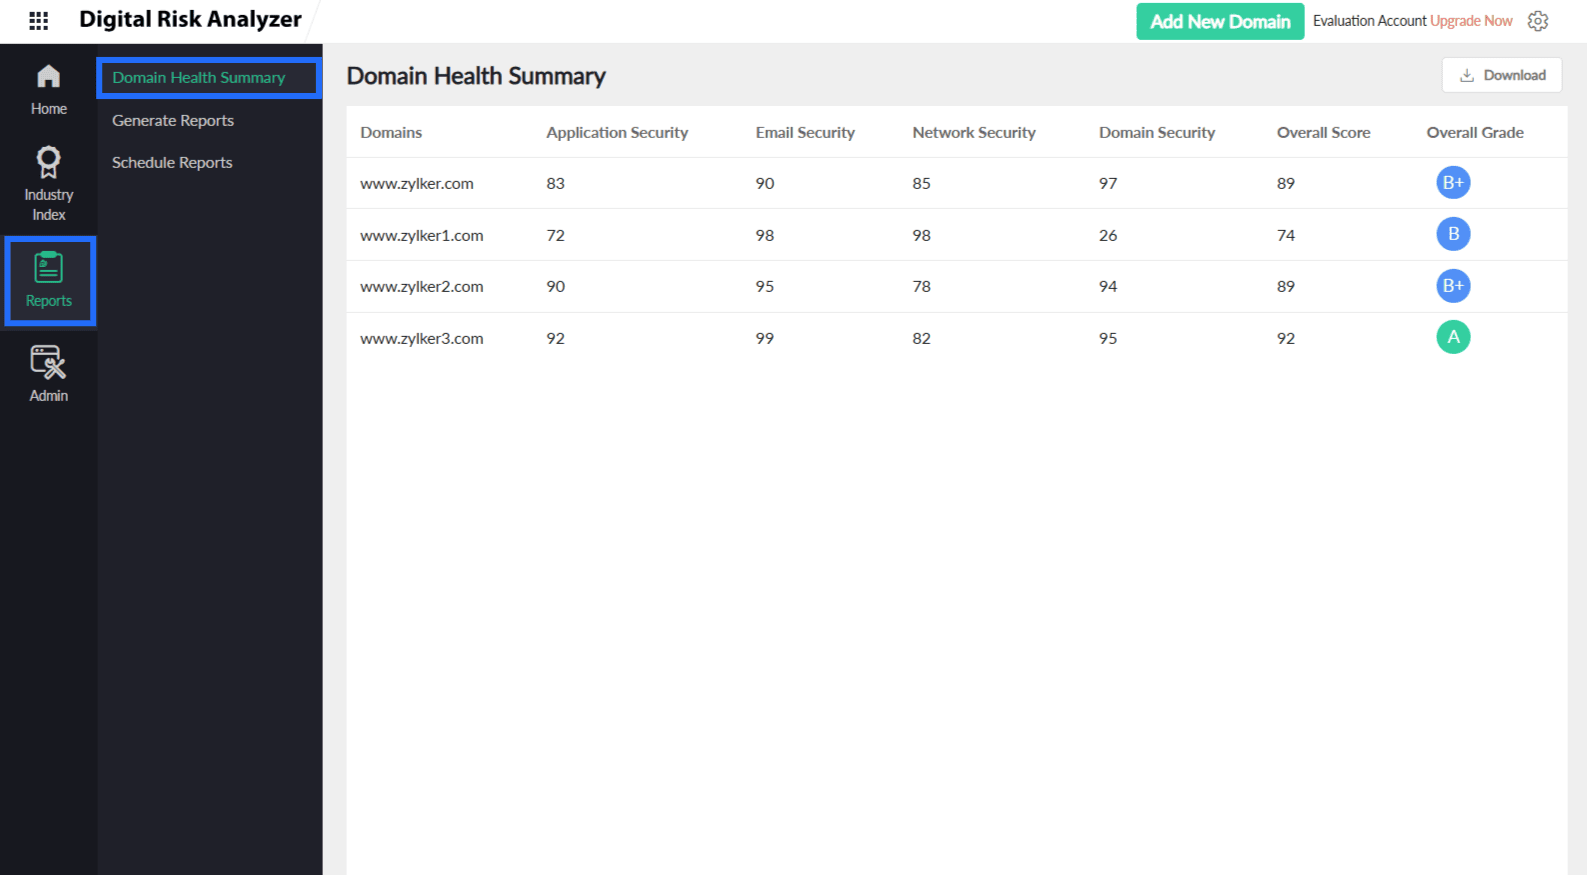Open settings gear icon

(1538, 21)
